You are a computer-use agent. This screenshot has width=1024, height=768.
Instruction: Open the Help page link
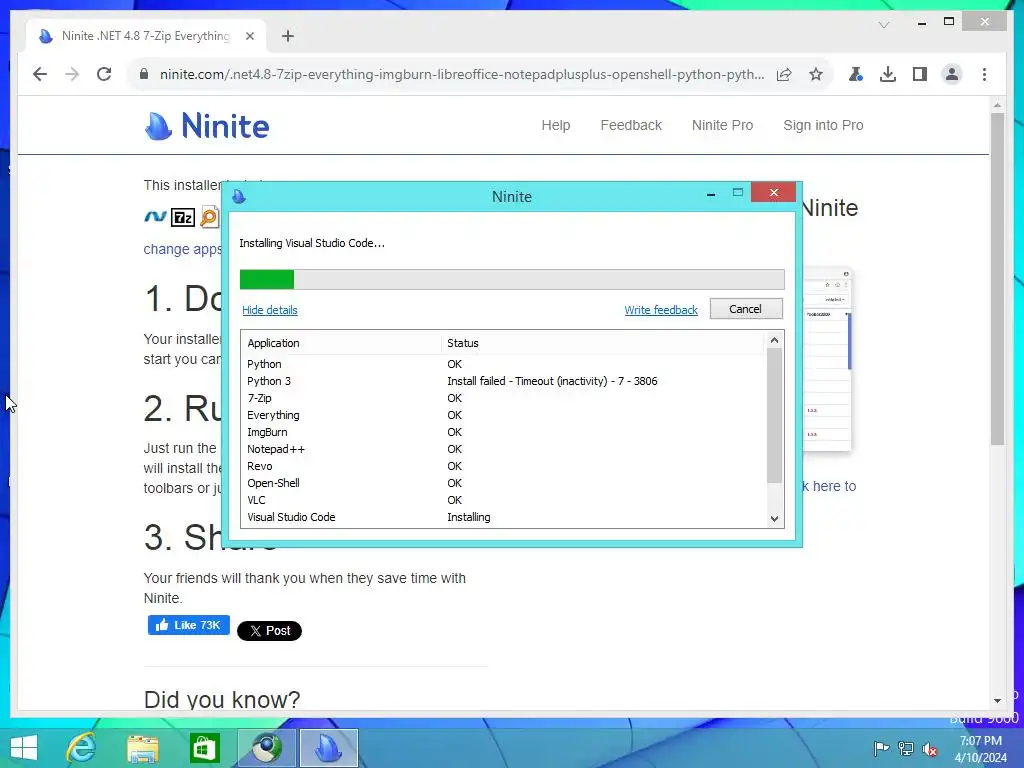[x=556, y=125]
